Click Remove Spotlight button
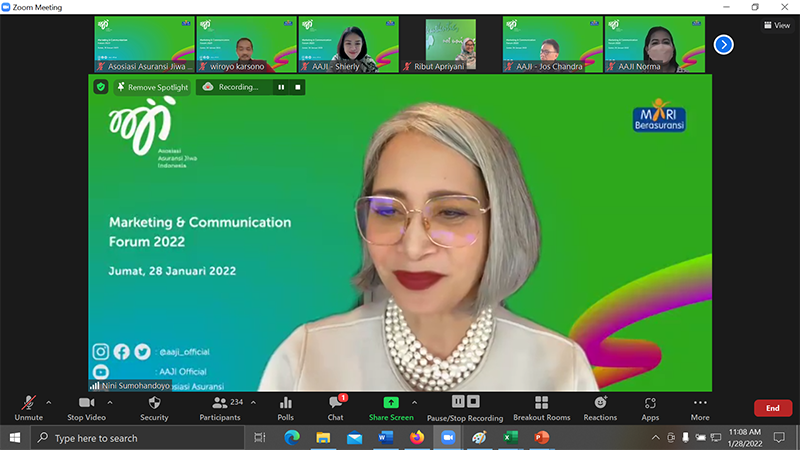The height and width of the screenshot is (450, 800). [153, 87]
